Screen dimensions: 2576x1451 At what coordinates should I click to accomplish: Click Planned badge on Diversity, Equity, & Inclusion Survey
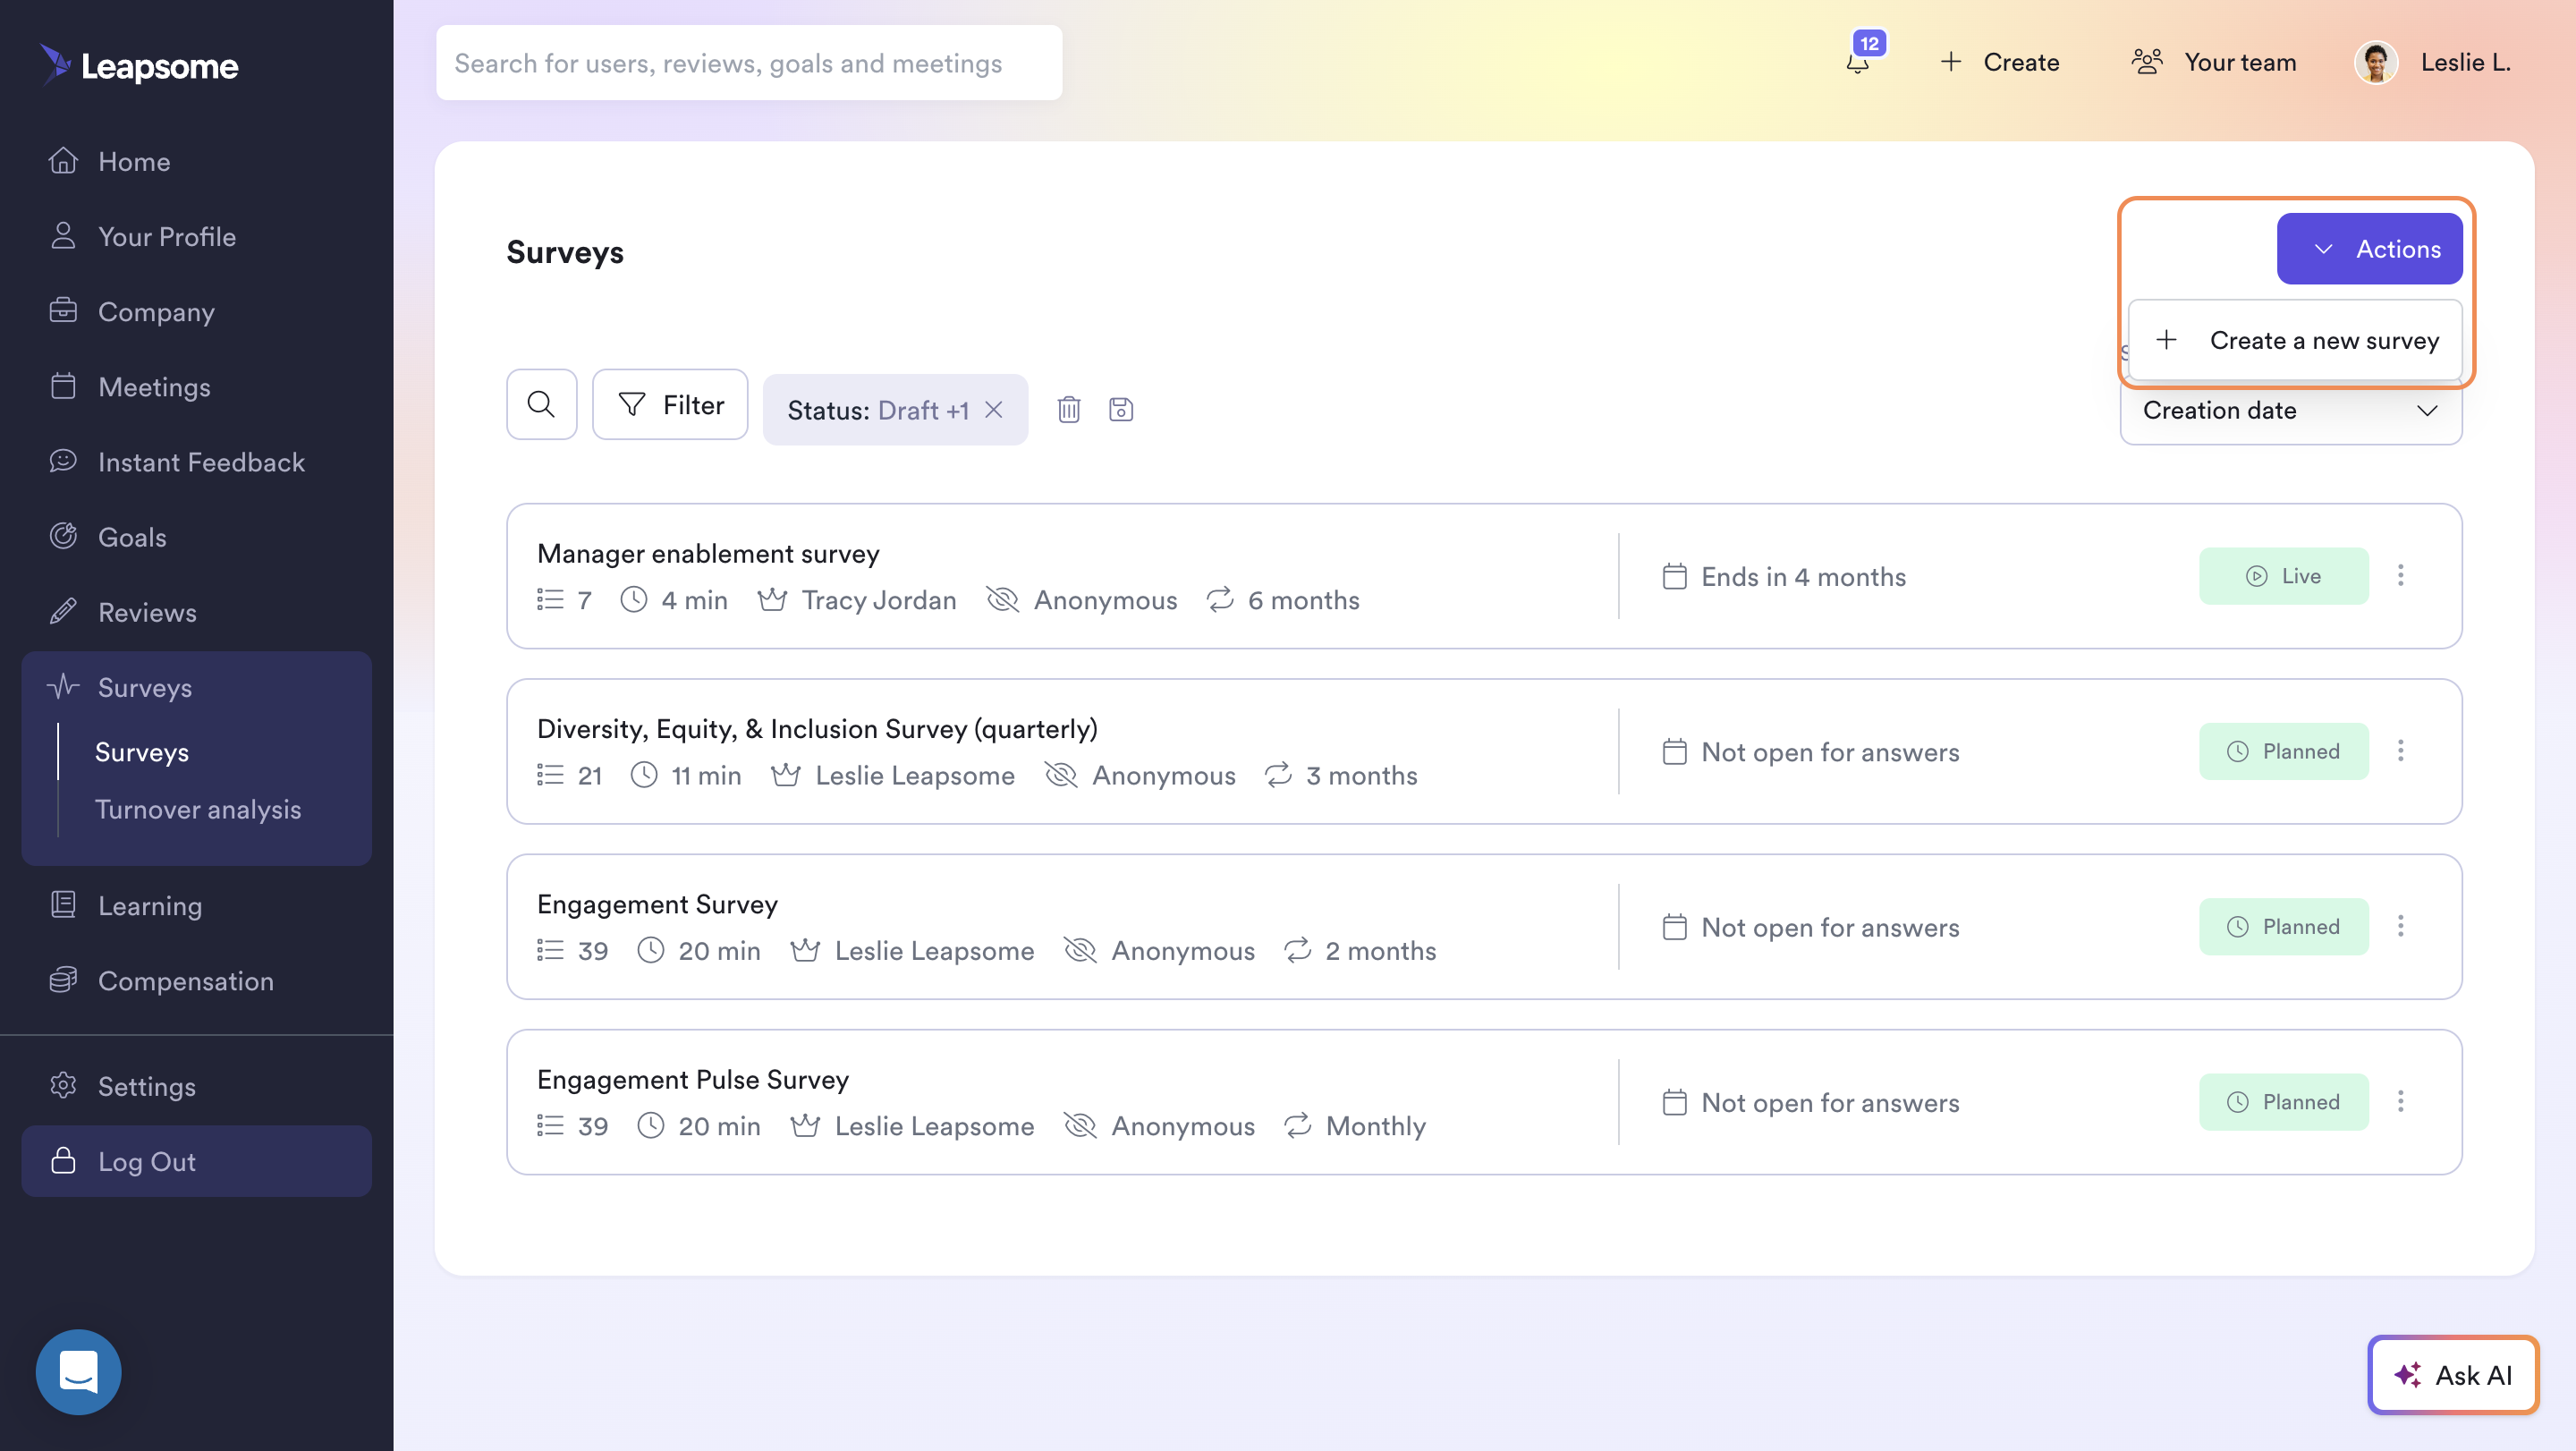click(2283, 751)
